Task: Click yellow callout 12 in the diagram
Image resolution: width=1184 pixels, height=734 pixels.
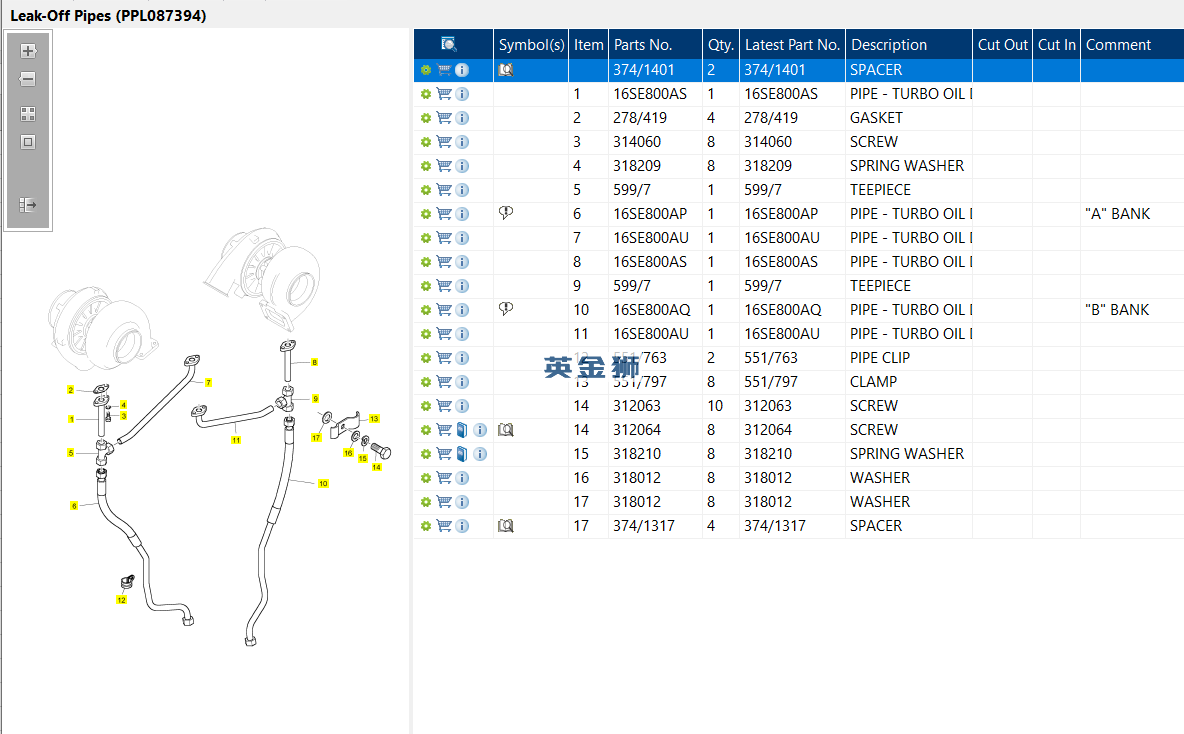Action: [122, 600]
